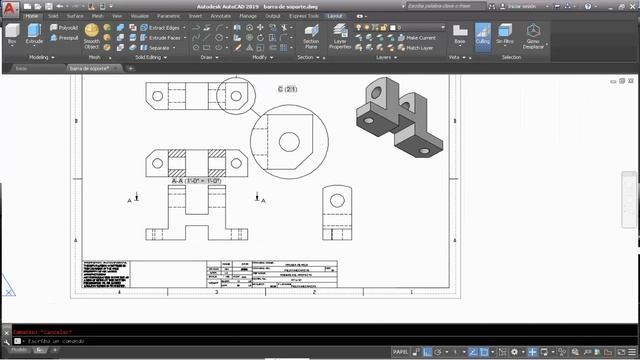
Task: Click the search keyword input field
Action: (445, 7)
